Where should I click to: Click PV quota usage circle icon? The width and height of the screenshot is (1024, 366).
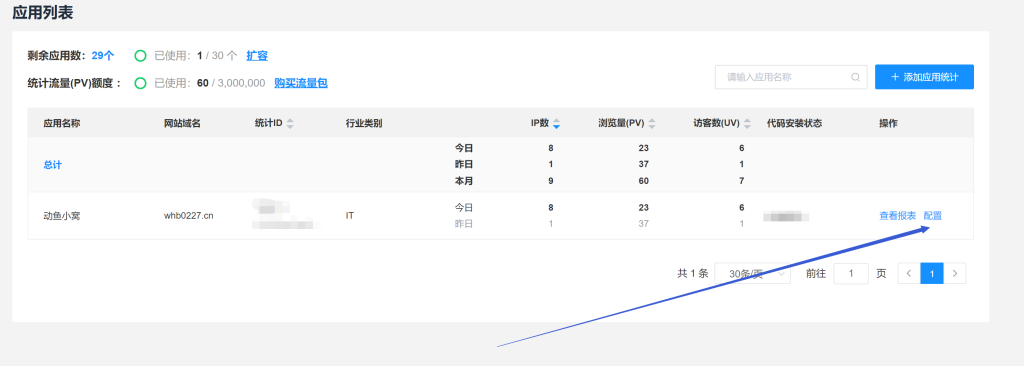click(140, 83)
